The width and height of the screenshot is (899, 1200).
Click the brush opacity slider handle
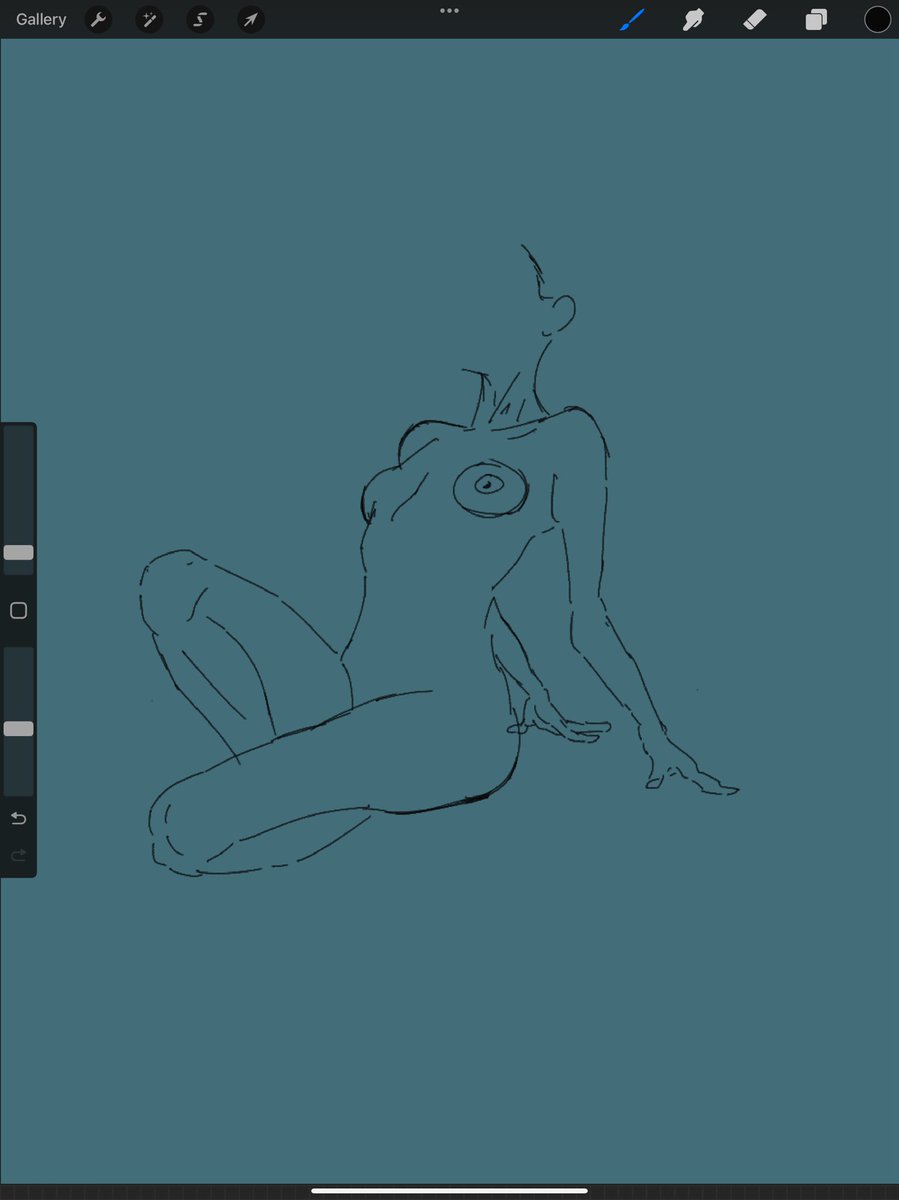[18, 729]
